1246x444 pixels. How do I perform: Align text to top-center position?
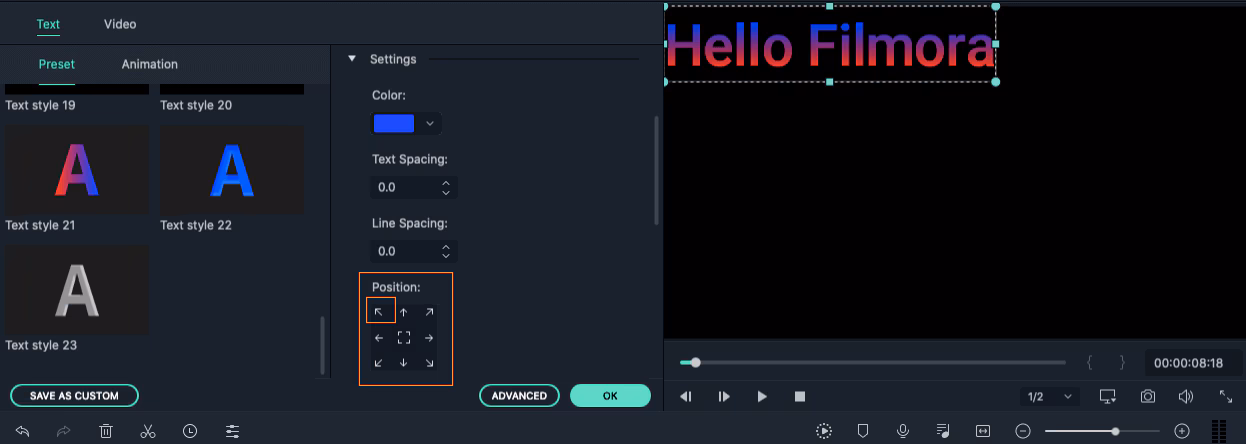click(x=403, y=312)
